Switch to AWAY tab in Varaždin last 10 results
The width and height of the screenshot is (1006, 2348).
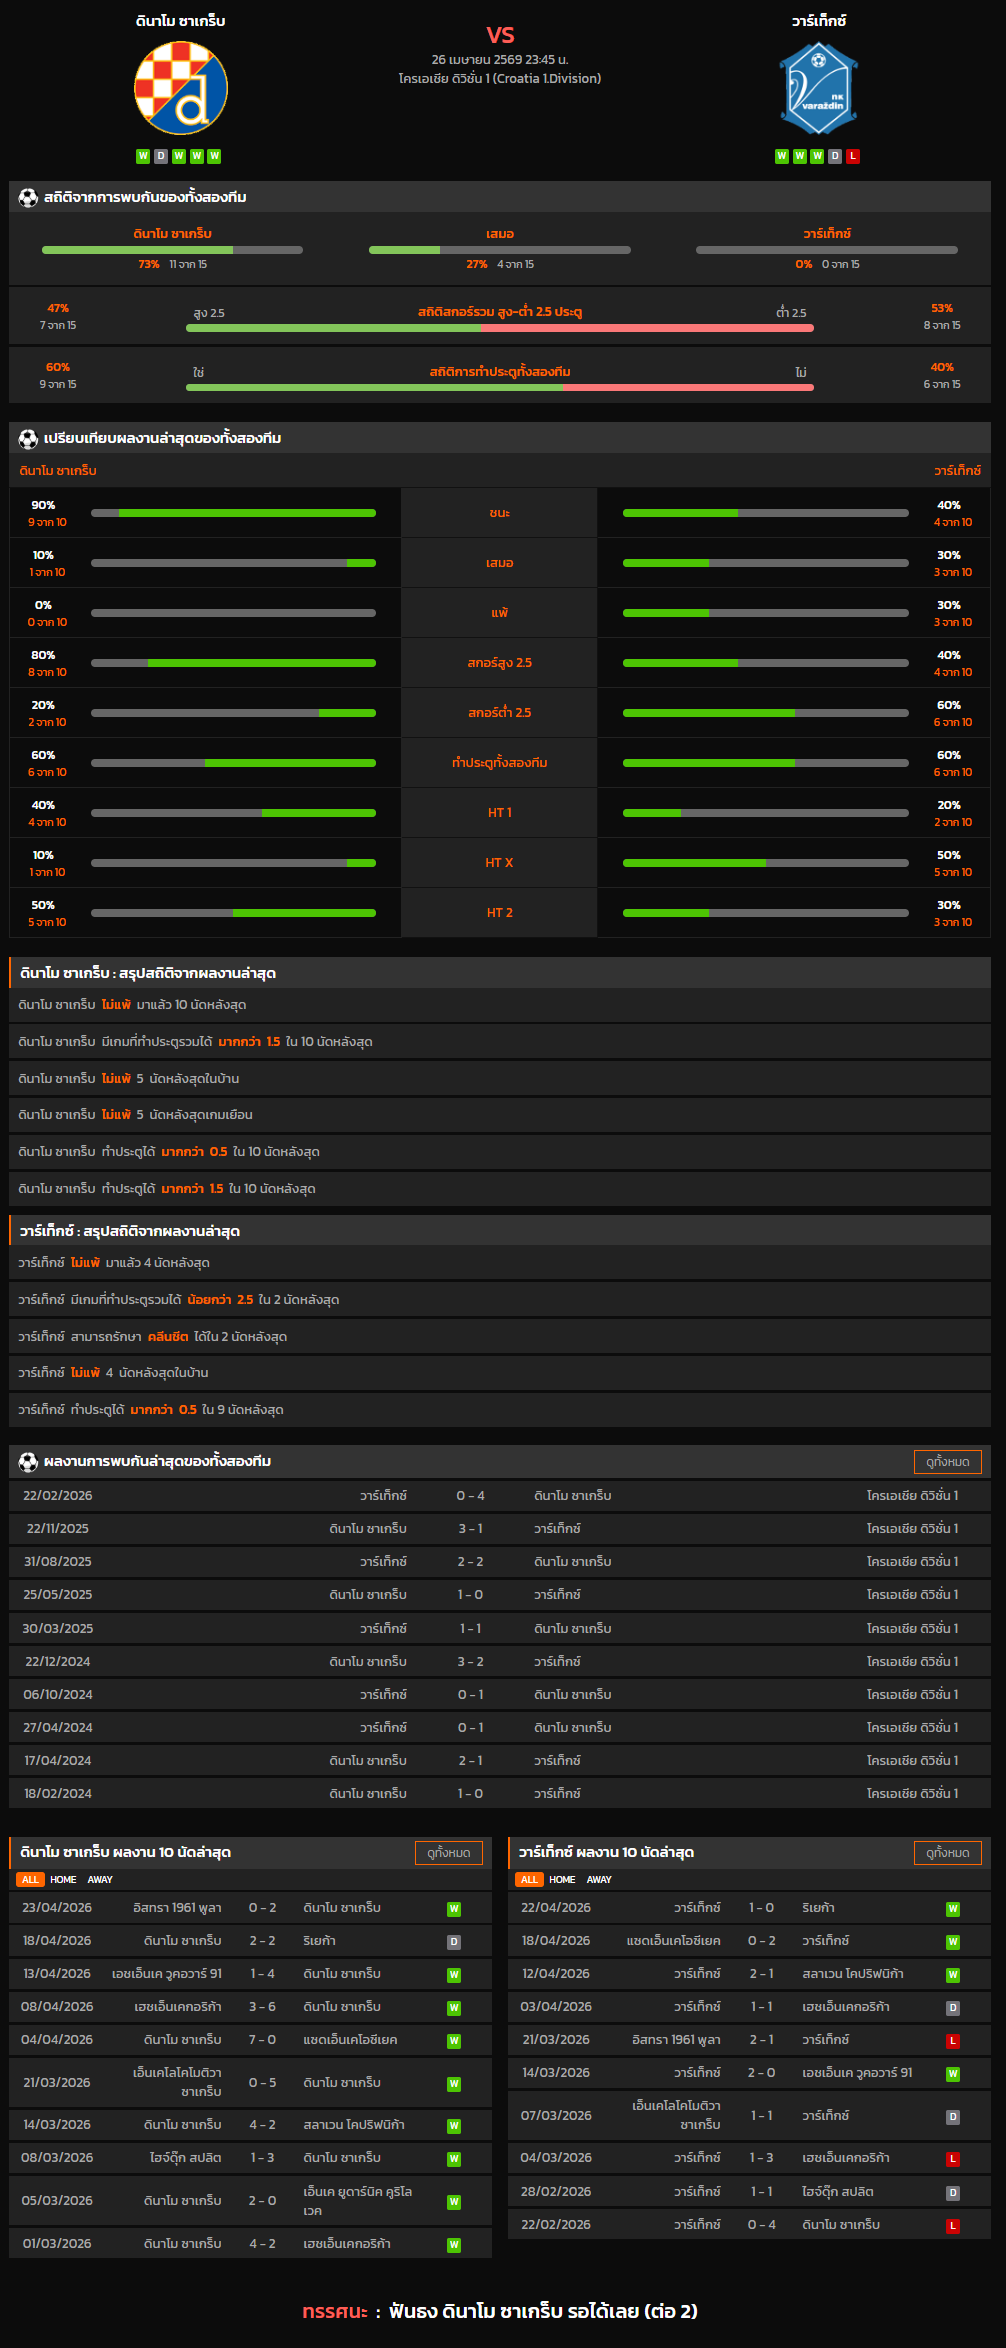tap(599, 1880)
